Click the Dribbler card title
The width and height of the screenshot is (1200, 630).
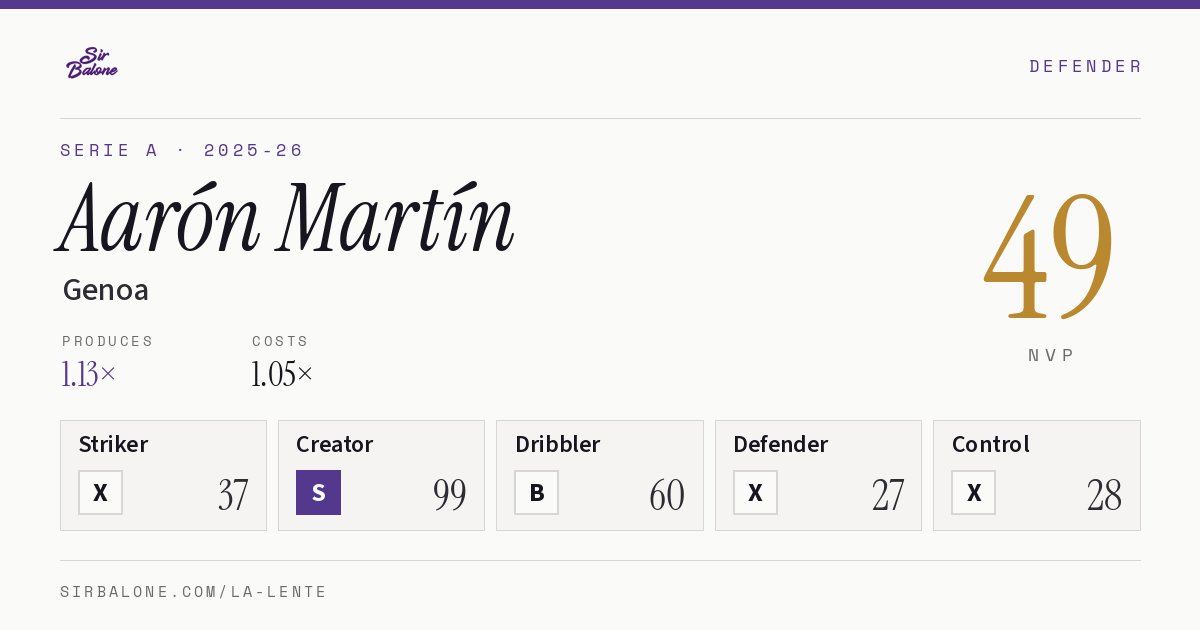[558, 444]
